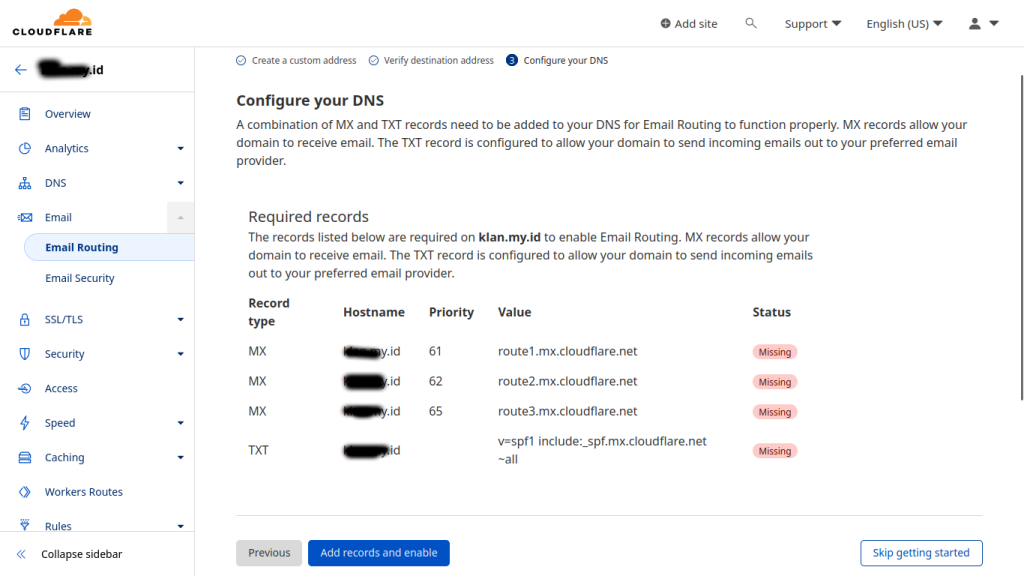
Task: Click route3.mx.cloudflare.net value
Action: 568,411
